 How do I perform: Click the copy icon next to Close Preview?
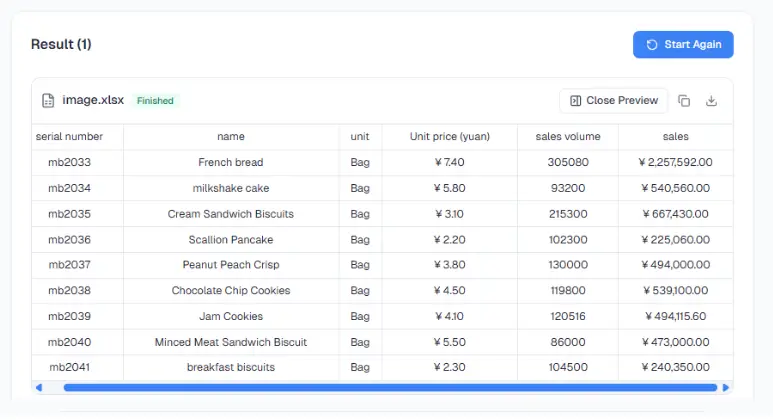pos(684,100)
